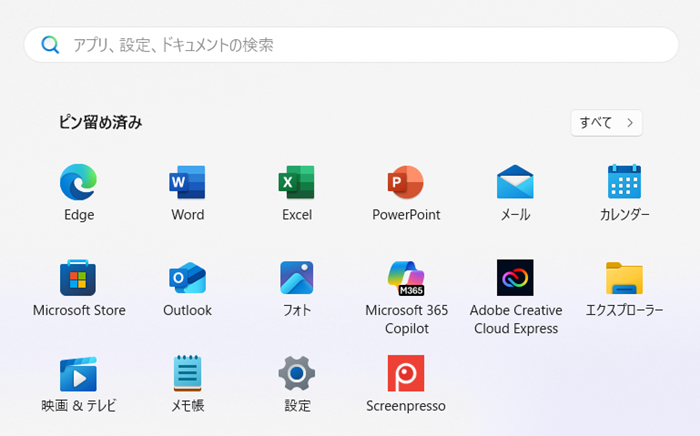This screenshot has width=700, height=436.
Task: Open the Excel app icon
Action: pos(296,183)
